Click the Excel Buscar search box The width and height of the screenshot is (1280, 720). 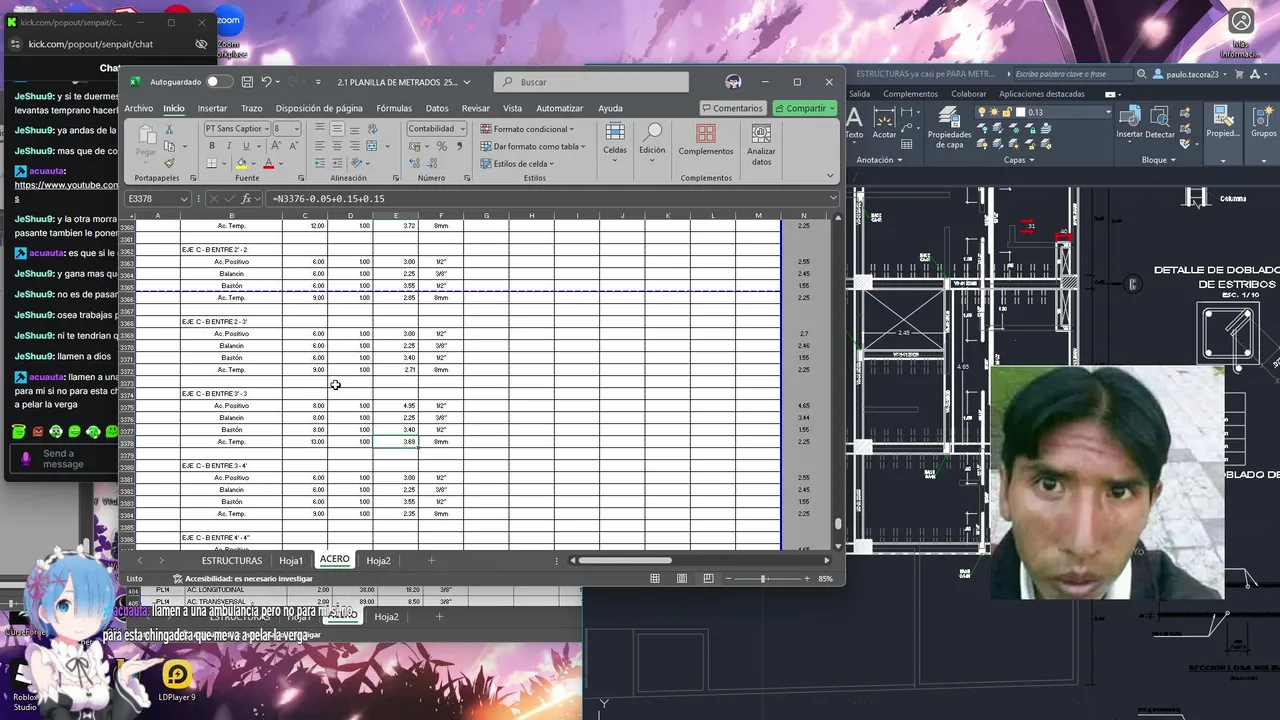click(x=591, y=82)
